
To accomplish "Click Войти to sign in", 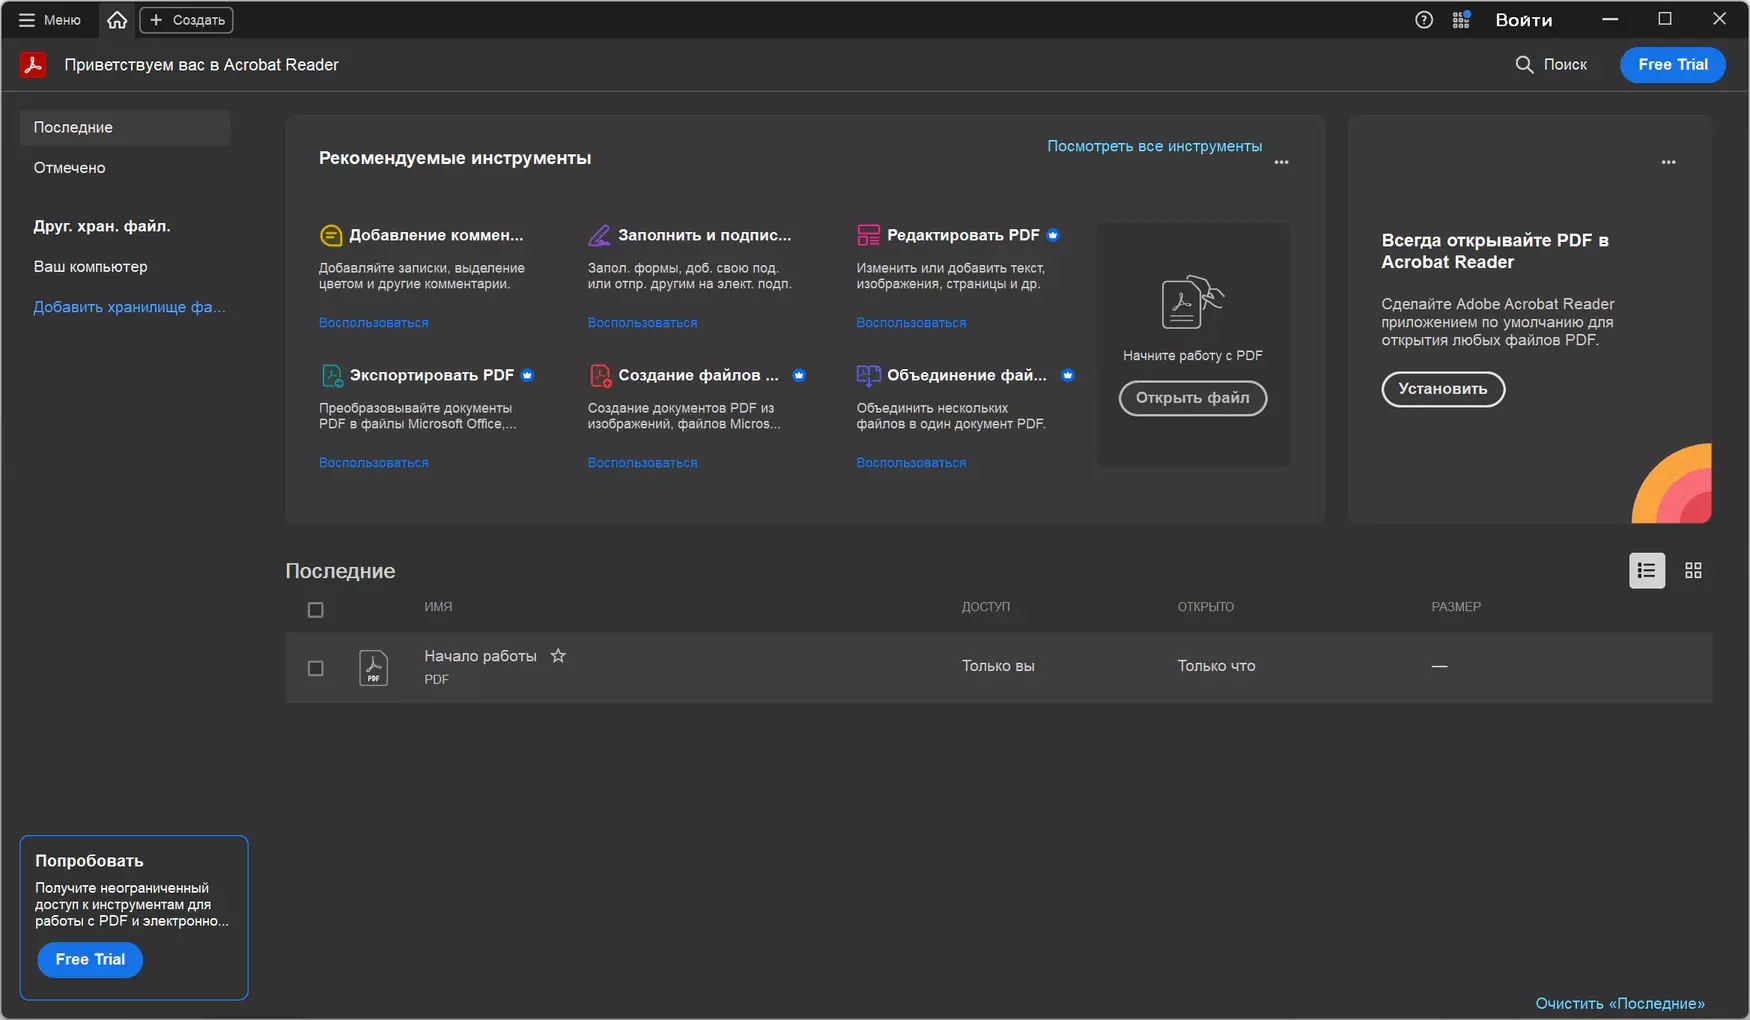I will [x=1524, y=20].
